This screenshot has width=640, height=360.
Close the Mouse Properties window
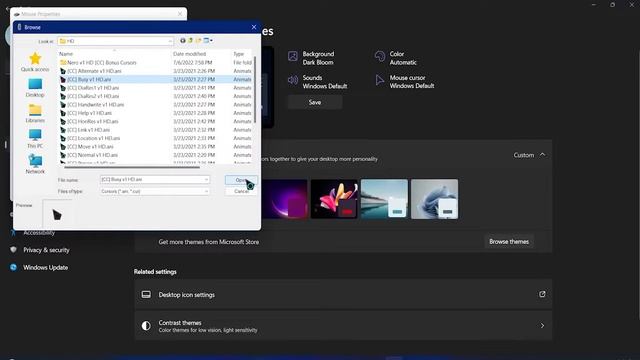180,14
